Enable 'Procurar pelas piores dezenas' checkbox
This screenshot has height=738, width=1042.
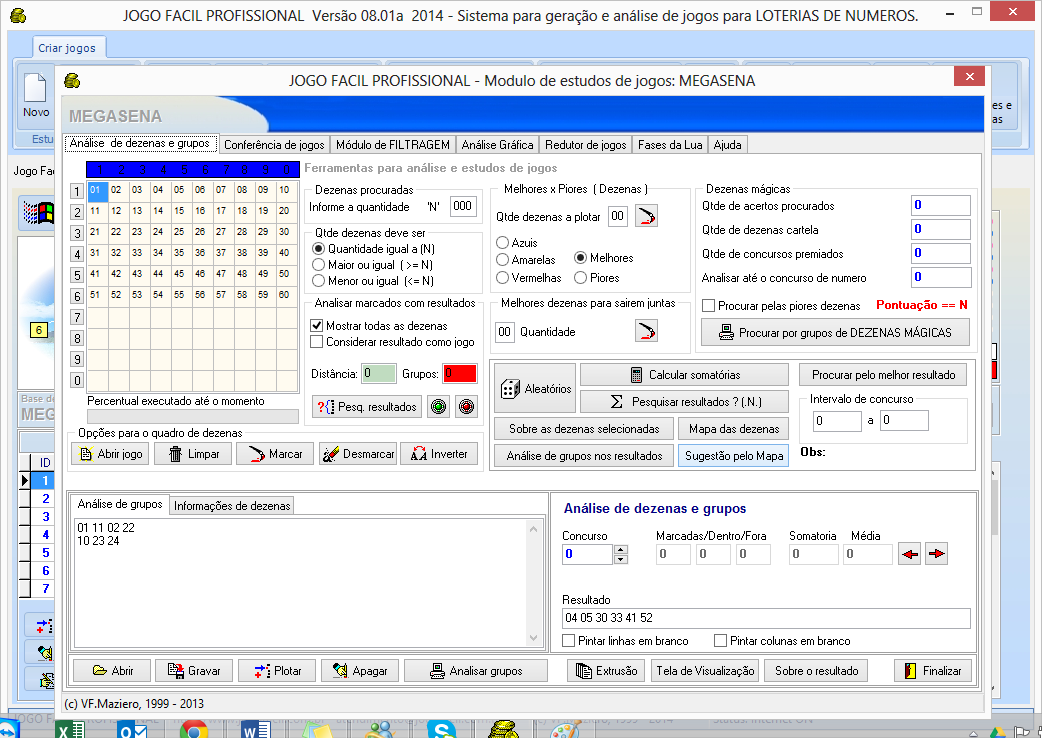click(x=709, y=306)
